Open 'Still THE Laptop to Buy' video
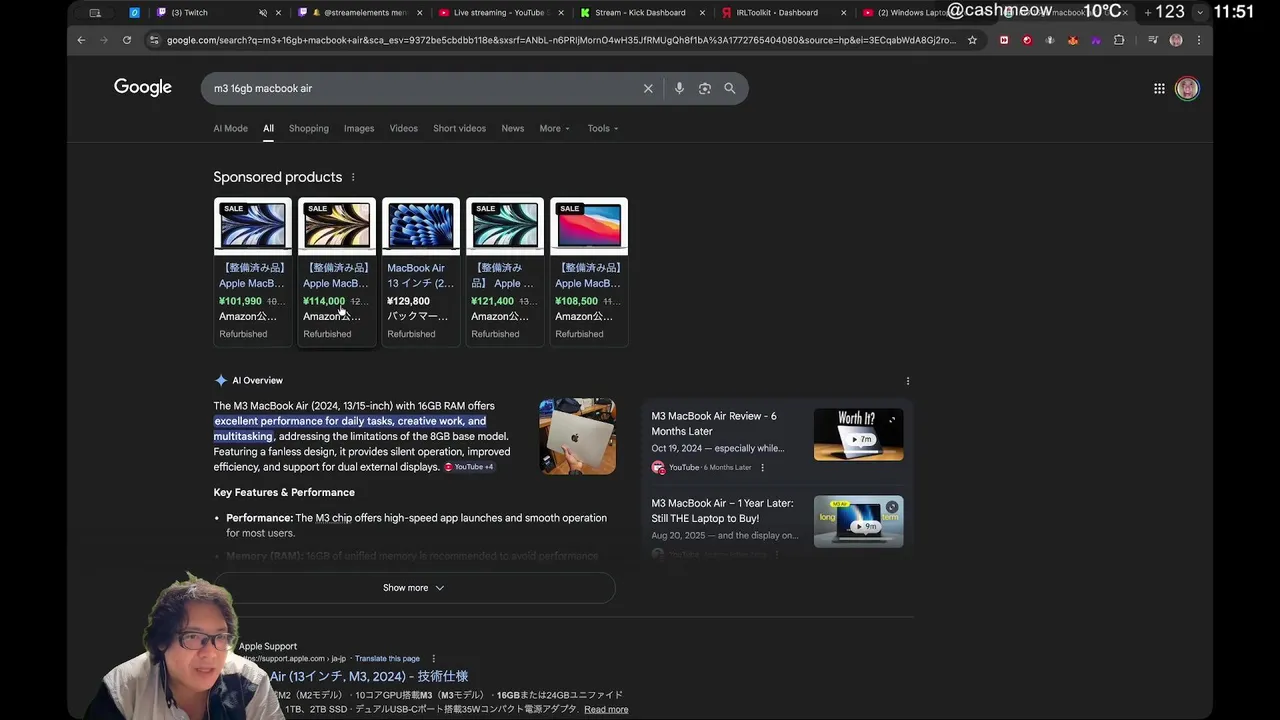 pos(722,510)
